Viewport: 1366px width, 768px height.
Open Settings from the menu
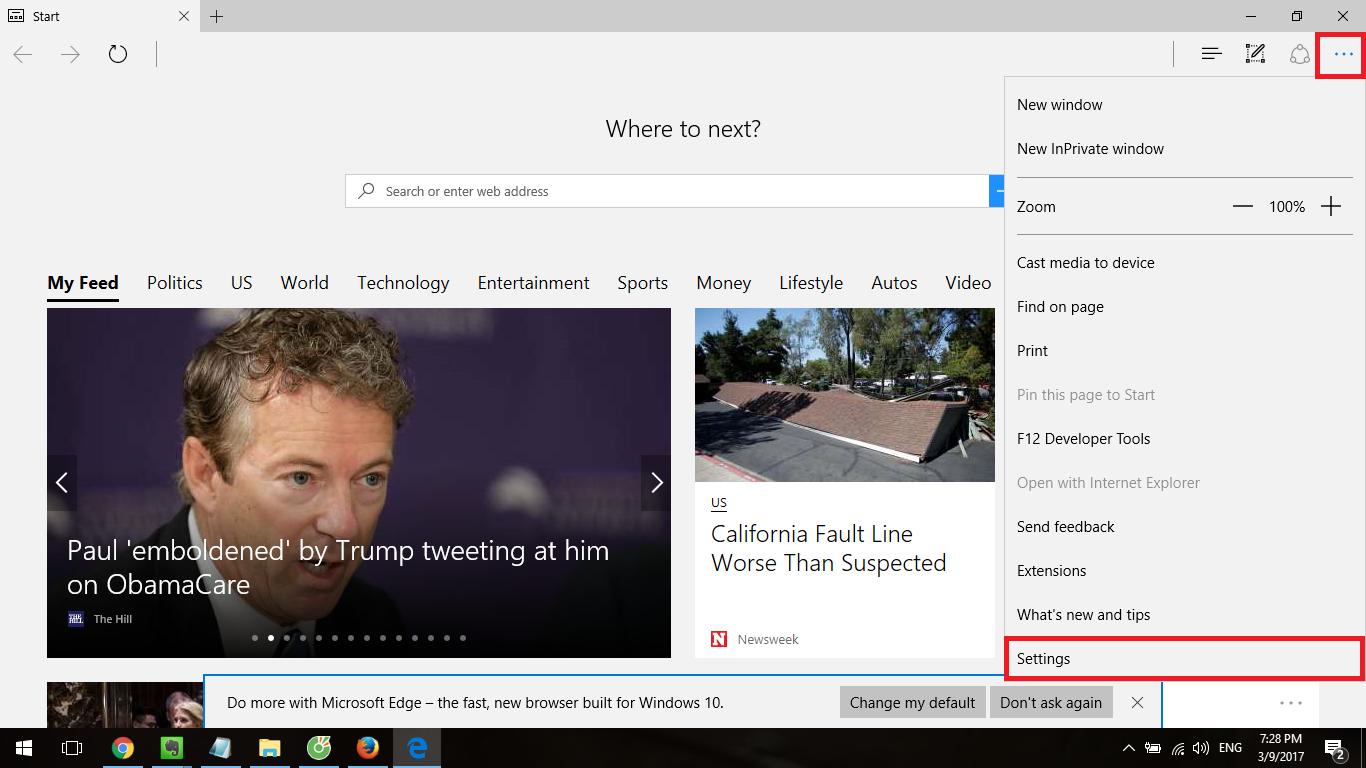[1185, 659]
